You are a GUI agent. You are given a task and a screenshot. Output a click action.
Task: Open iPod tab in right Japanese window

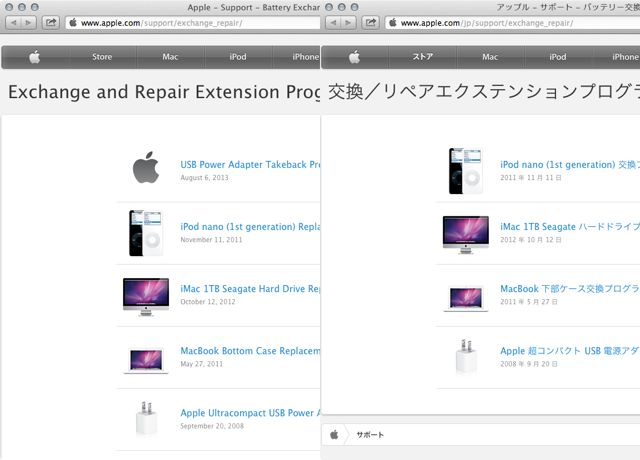558,57
